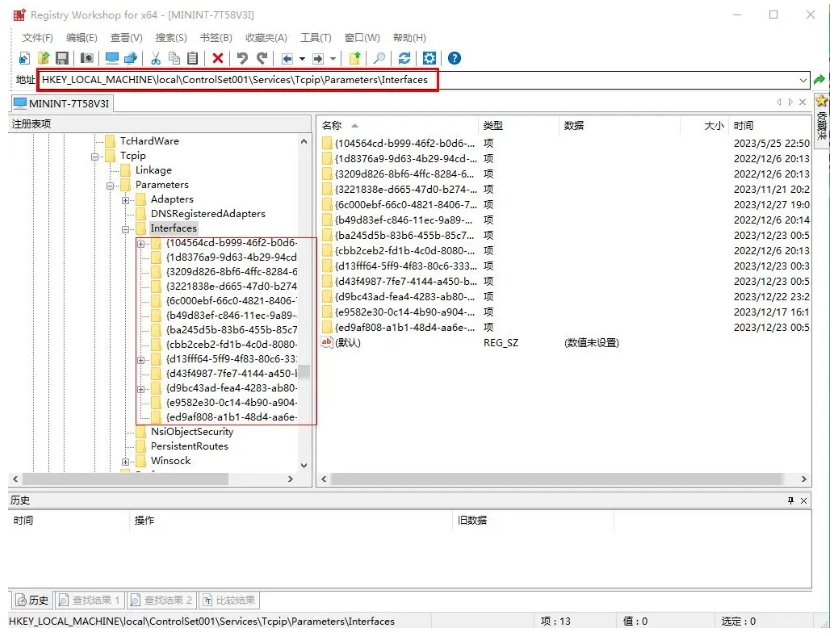
Task: Click the green Go arrow beside address bar
Action: [x=820, y=80]
